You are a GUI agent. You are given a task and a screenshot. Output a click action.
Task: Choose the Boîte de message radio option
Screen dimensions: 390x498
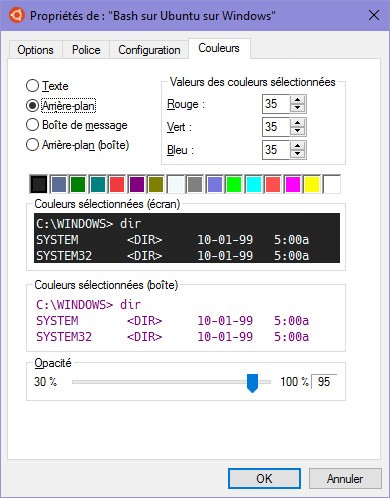tap(32, 125)
